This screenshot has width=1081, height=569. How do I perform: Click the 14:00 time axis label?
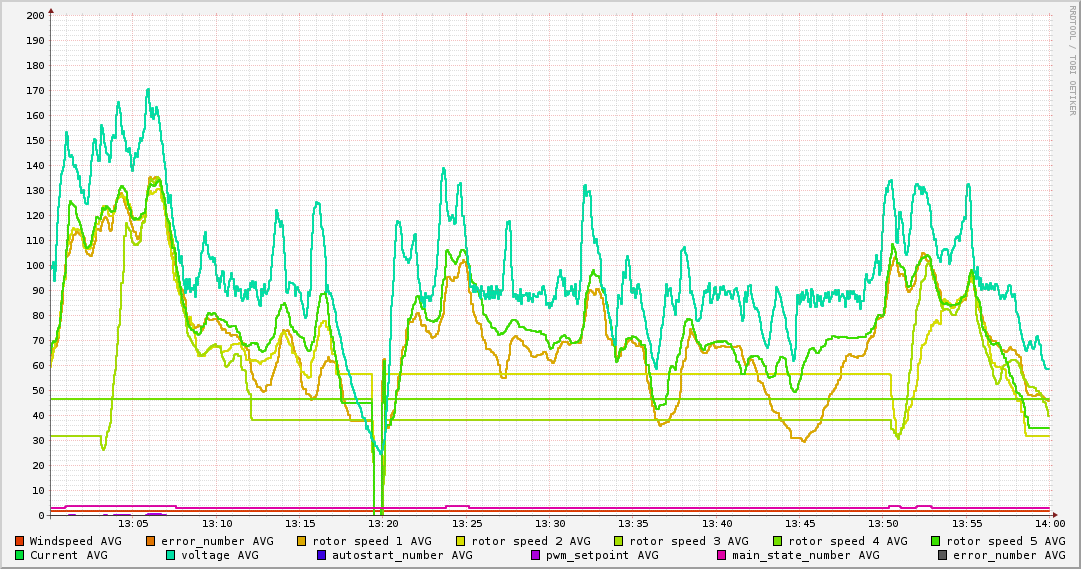1050,524
